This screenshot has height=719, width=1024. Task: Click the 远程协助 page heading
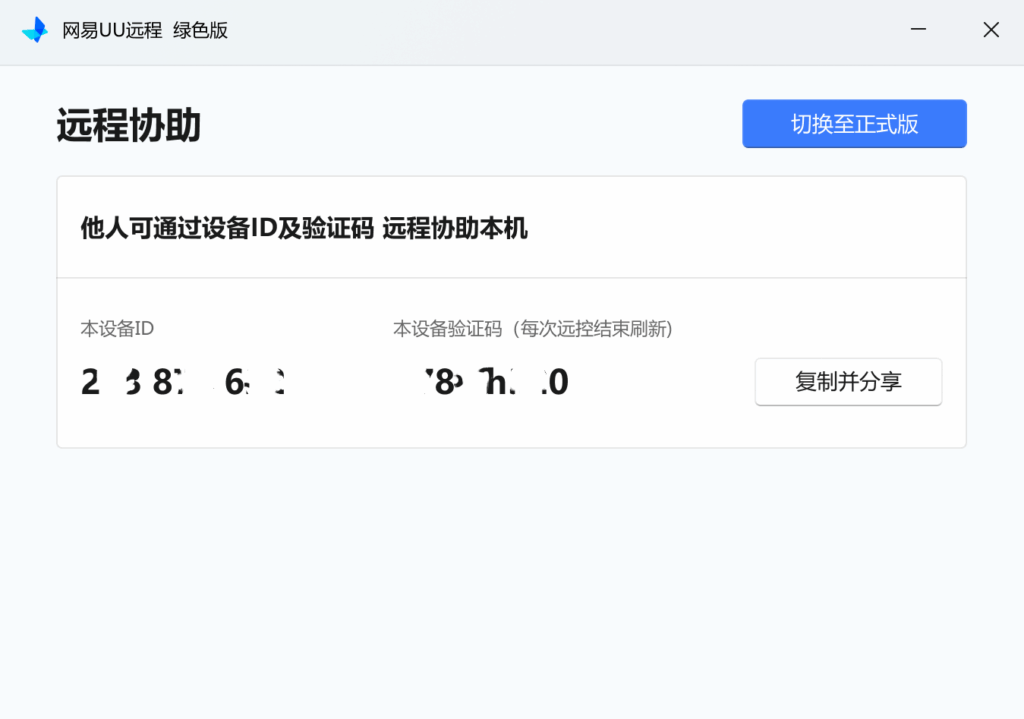129,125
